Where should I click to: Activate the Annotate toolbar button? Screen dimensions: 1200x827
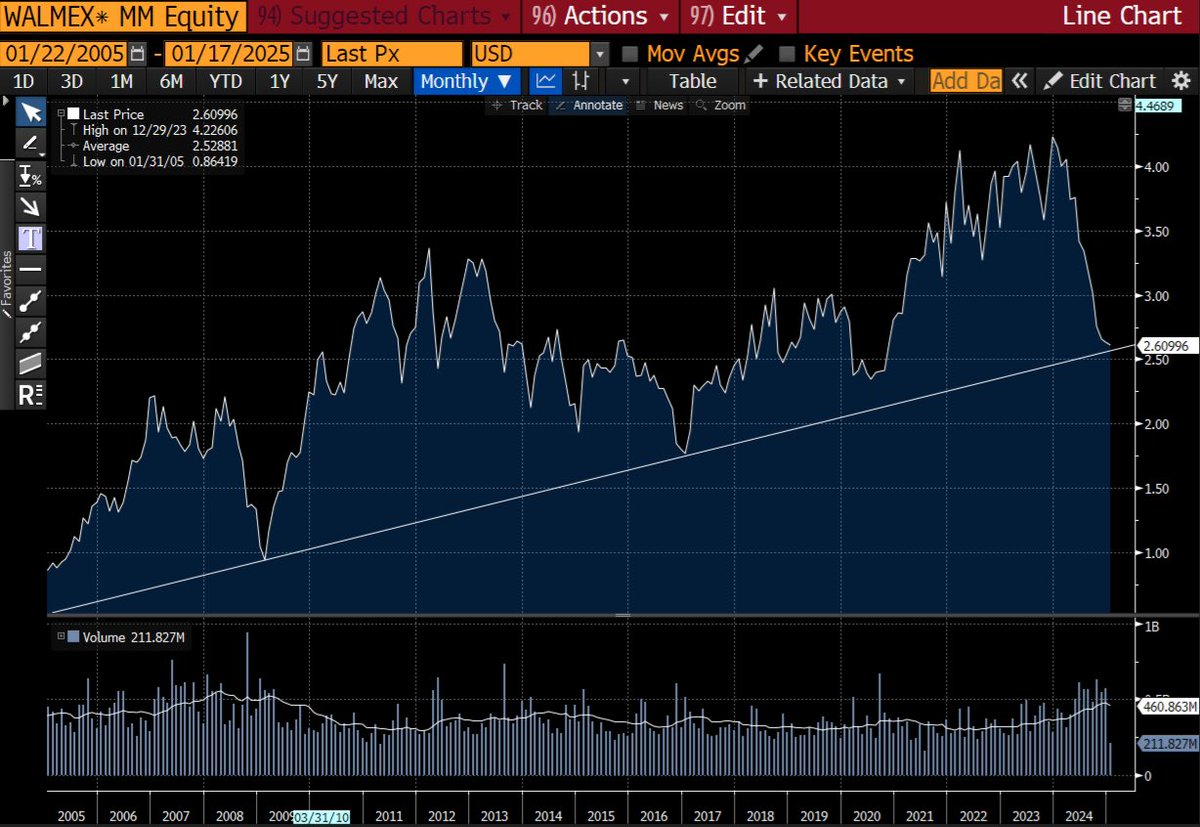[x=590, y=105]
